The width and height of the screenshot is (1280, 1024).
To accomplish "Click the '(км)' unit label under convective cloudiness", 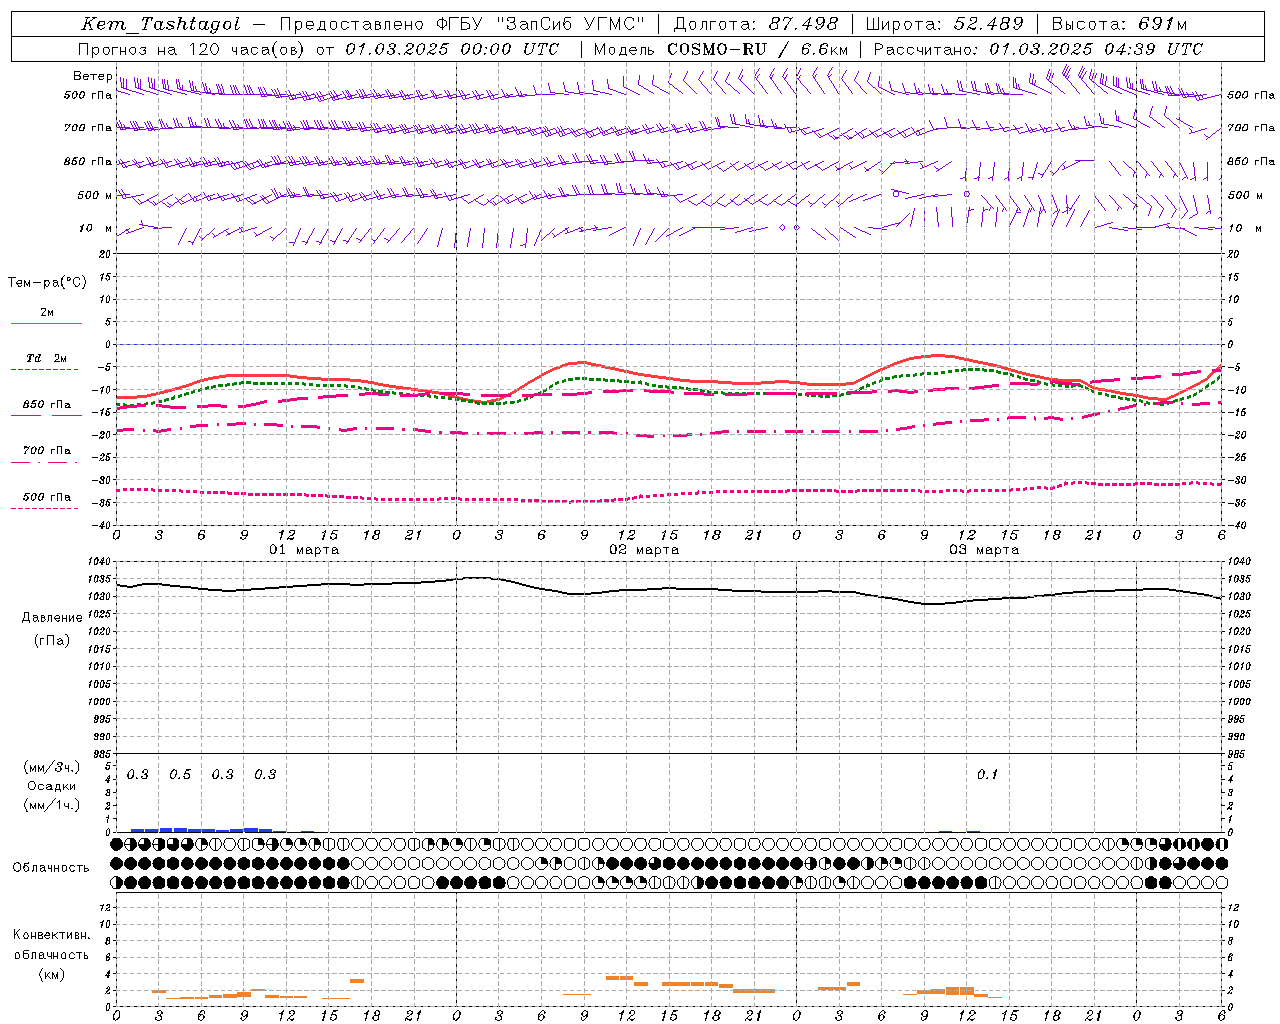I will point(51,974).
